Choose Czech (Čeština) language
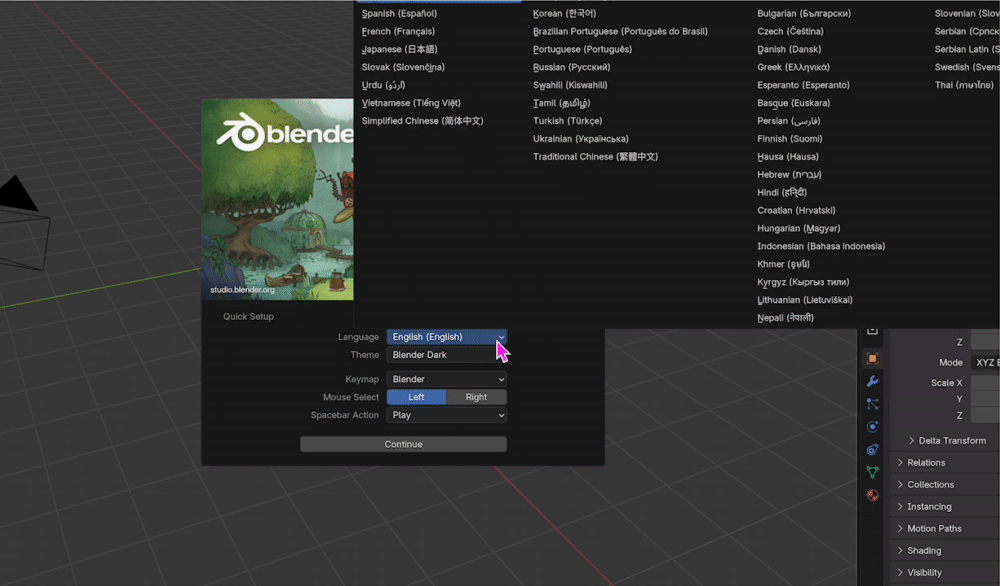The image size is (1000, 586). pos(790,31)
